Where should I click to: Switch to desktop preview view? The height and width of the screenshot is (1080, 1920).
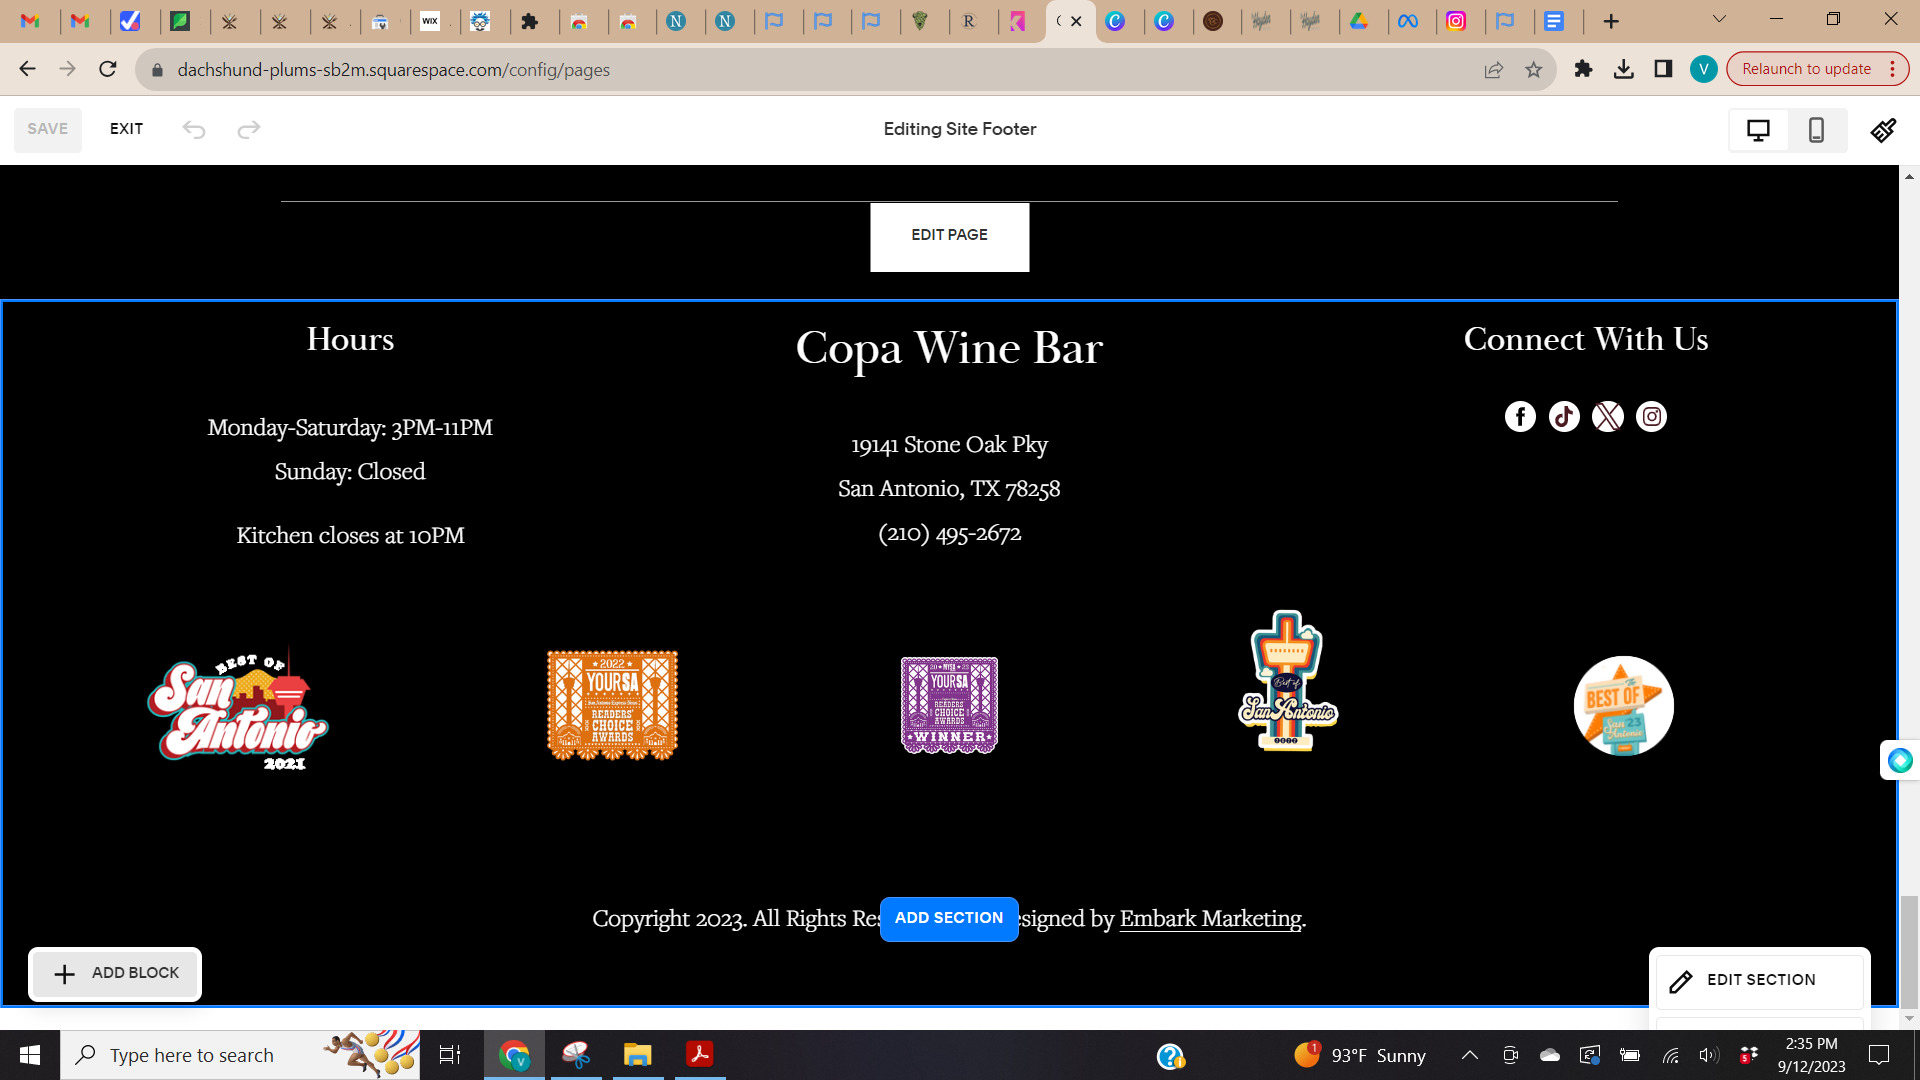(x=1758, y=130)
